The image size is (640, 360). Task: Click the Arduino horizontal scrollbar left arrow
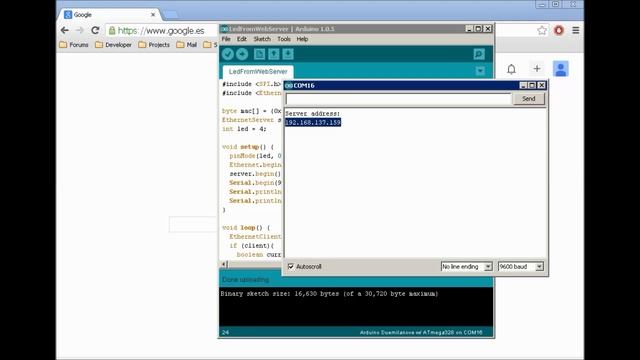coord(224,264)
